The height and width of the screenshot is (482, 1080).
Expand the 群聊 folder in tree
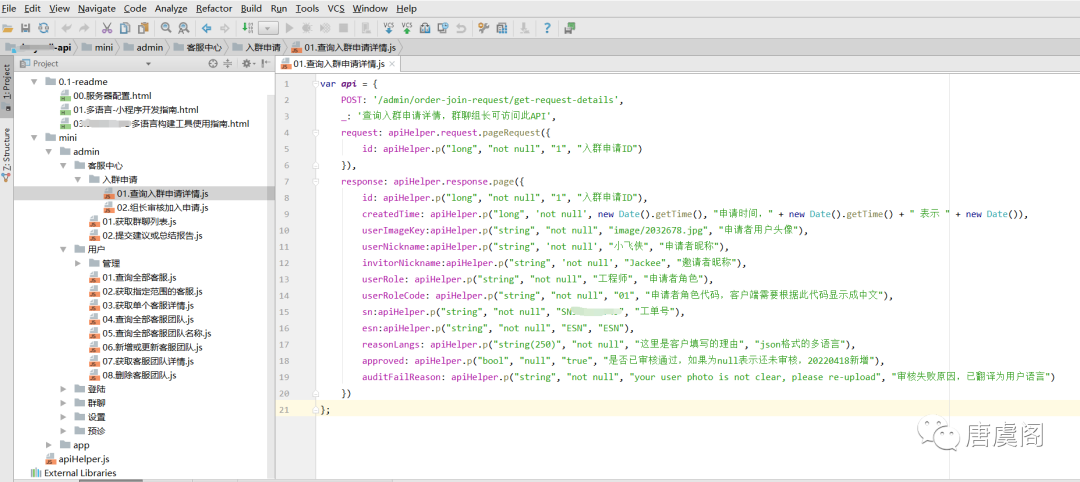point(64,403)
